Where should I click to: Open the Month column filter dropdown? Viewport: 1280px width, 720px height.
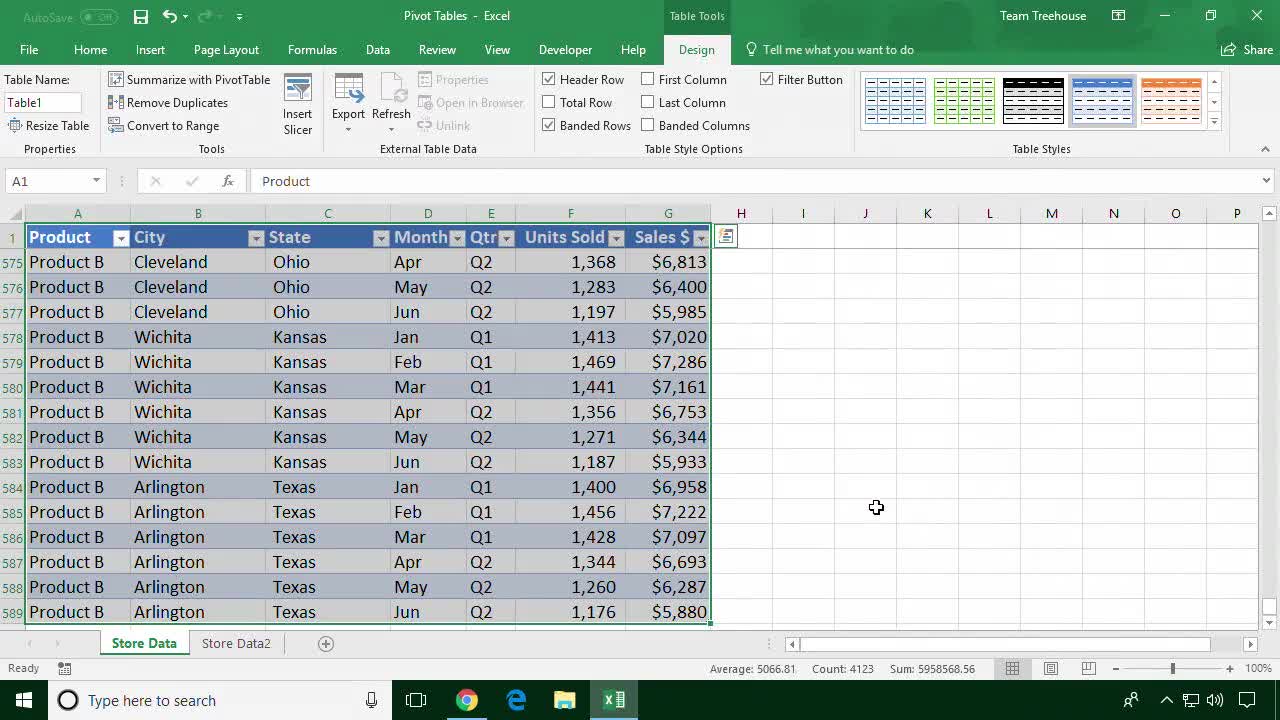[x=457, y=238]
